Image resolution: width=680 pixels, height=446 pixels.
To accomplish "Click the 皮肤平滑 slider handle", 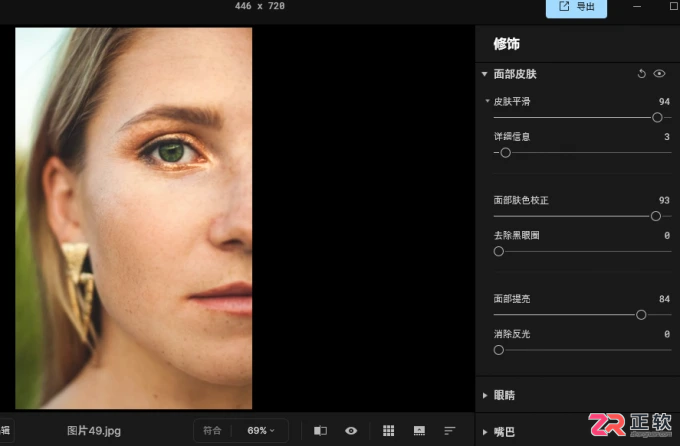I will click(x=657, y=118).
